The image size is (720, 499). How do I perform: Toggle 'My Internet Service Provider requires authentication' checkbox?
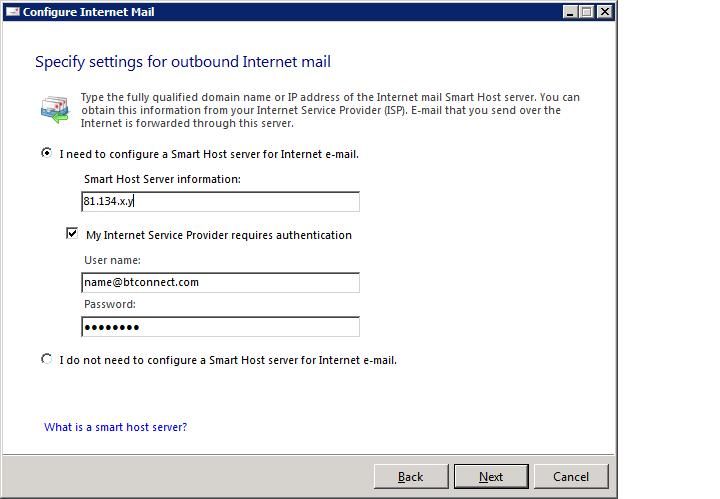[72, 234]
